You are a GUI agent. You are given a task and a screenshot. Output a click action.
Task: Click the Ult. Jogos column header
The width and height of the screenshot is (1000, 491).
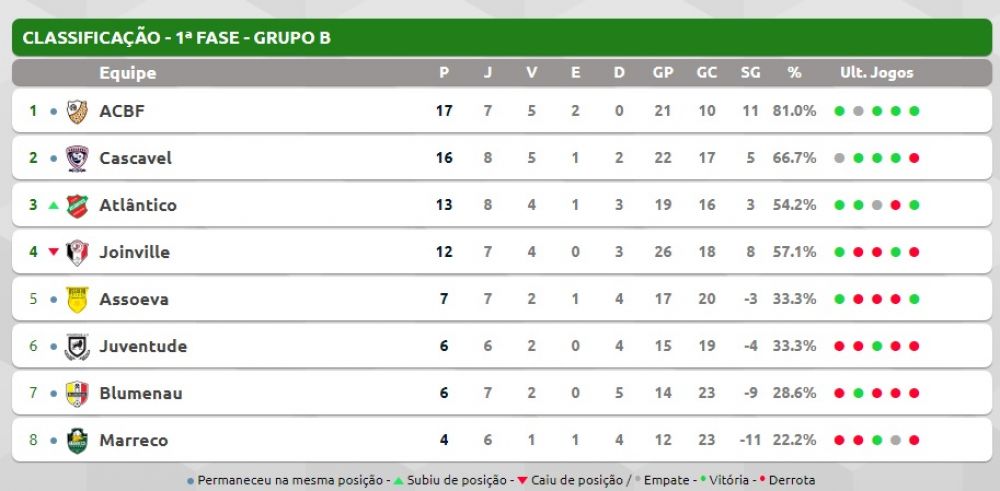(876, 73)
